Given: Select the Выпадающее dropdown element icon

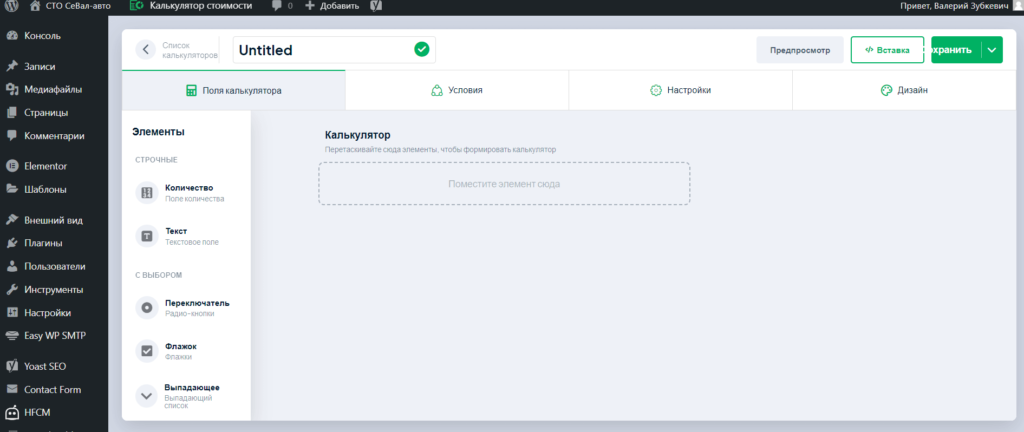Looking at the screenshot, I should point(147,395).
